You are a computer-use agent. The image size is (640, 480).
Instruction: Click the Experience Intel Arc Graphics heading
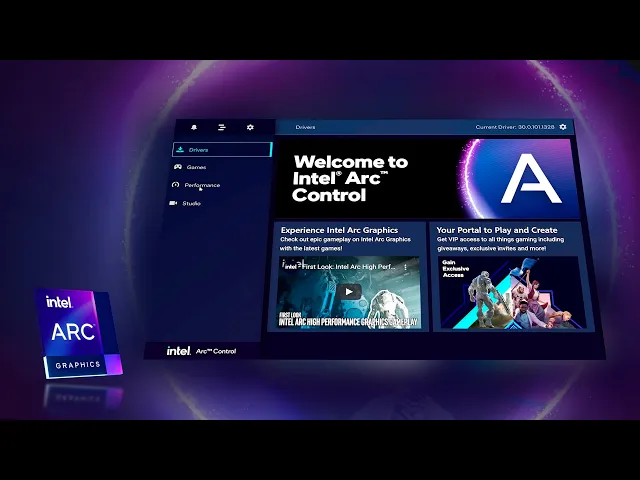coord(339,230)
